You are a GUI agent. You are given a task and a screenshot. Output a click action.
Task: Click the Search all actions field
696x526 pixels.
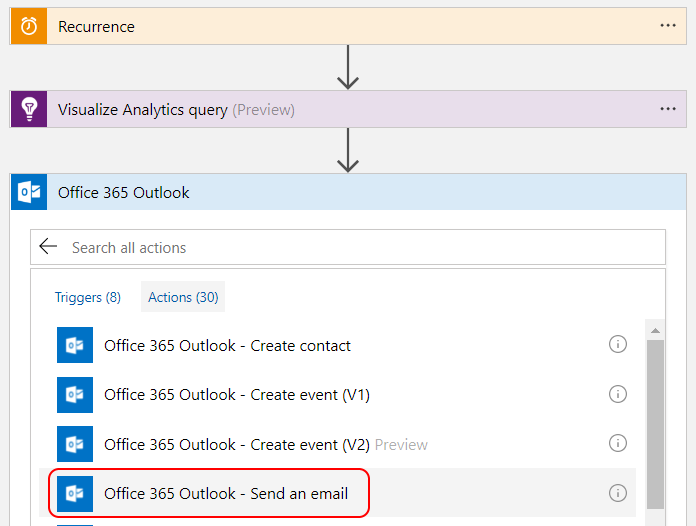360,247
